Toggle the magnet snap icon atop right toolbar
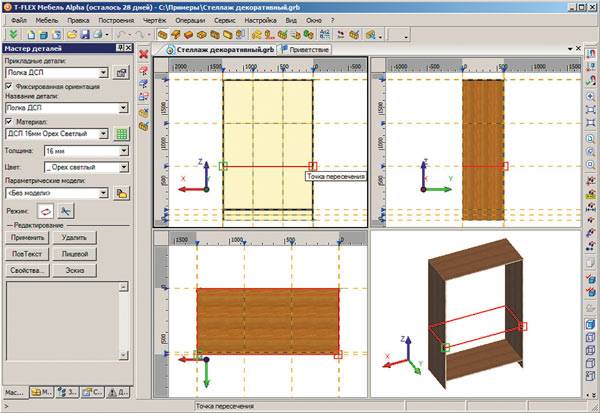 (x=591, y=52)
